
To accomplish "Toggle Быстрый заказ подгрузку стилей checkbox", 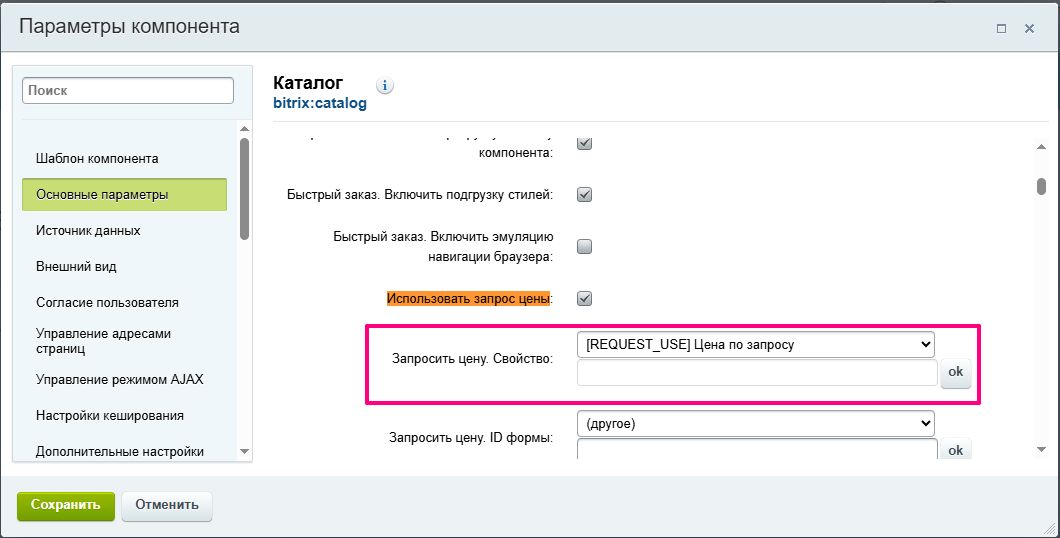I will pos(585,195).
